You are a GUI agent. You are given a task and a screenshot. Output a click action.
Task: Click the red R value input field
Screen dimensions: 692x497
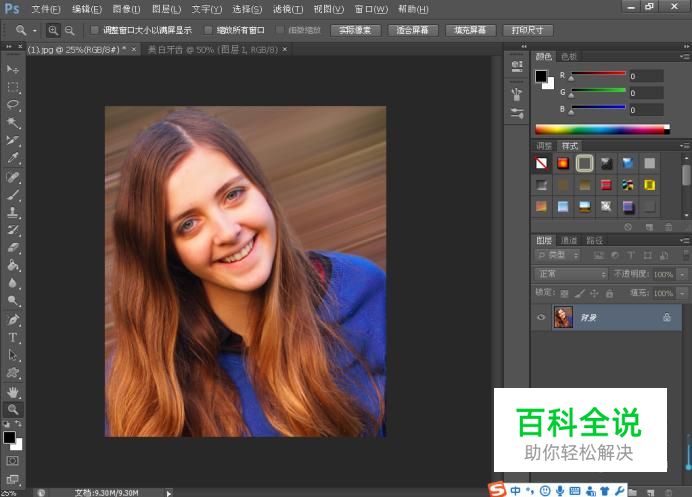645,76
